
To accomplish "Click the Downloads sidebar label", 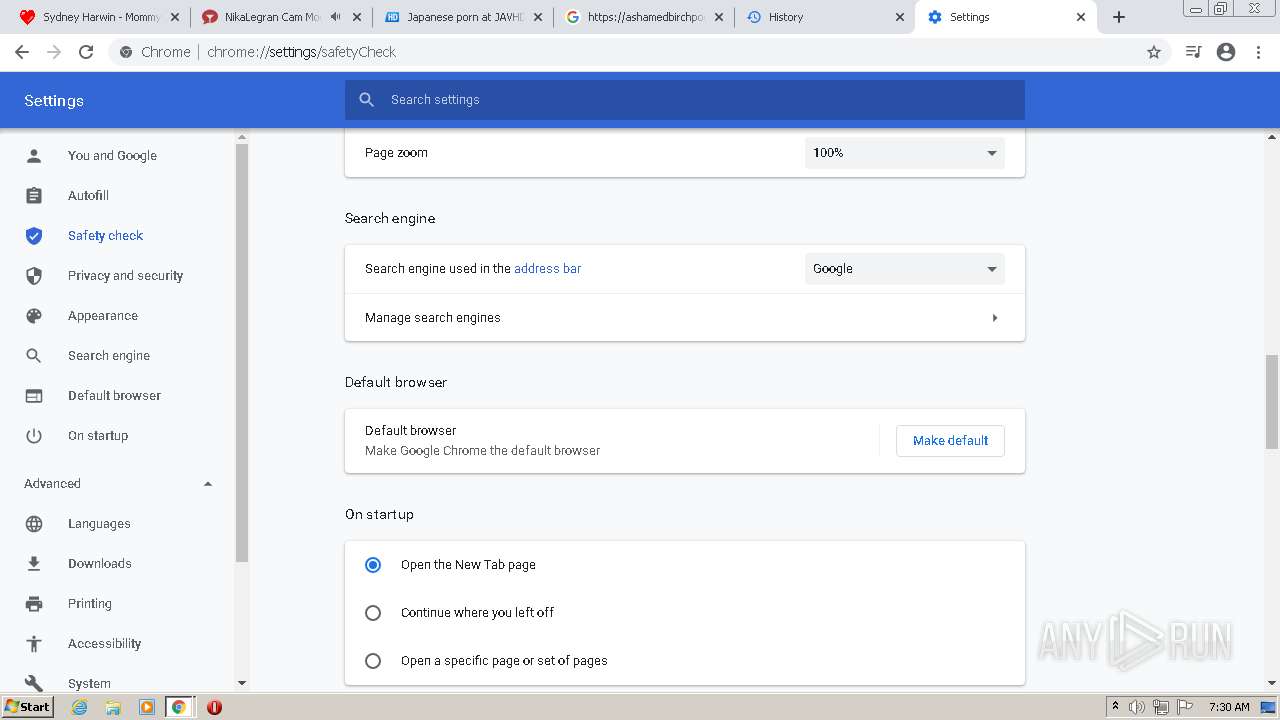I will [x=99, y=564].
